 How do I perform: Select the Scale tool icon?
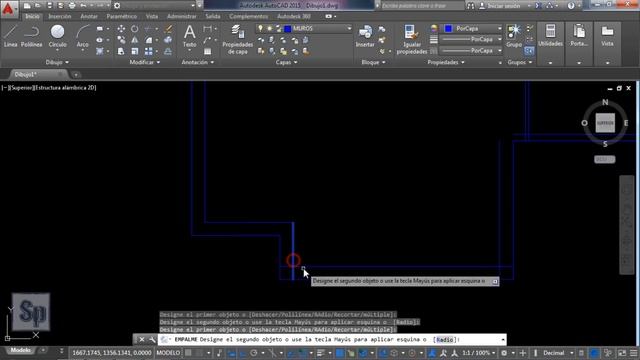click(x=135, y=51)
